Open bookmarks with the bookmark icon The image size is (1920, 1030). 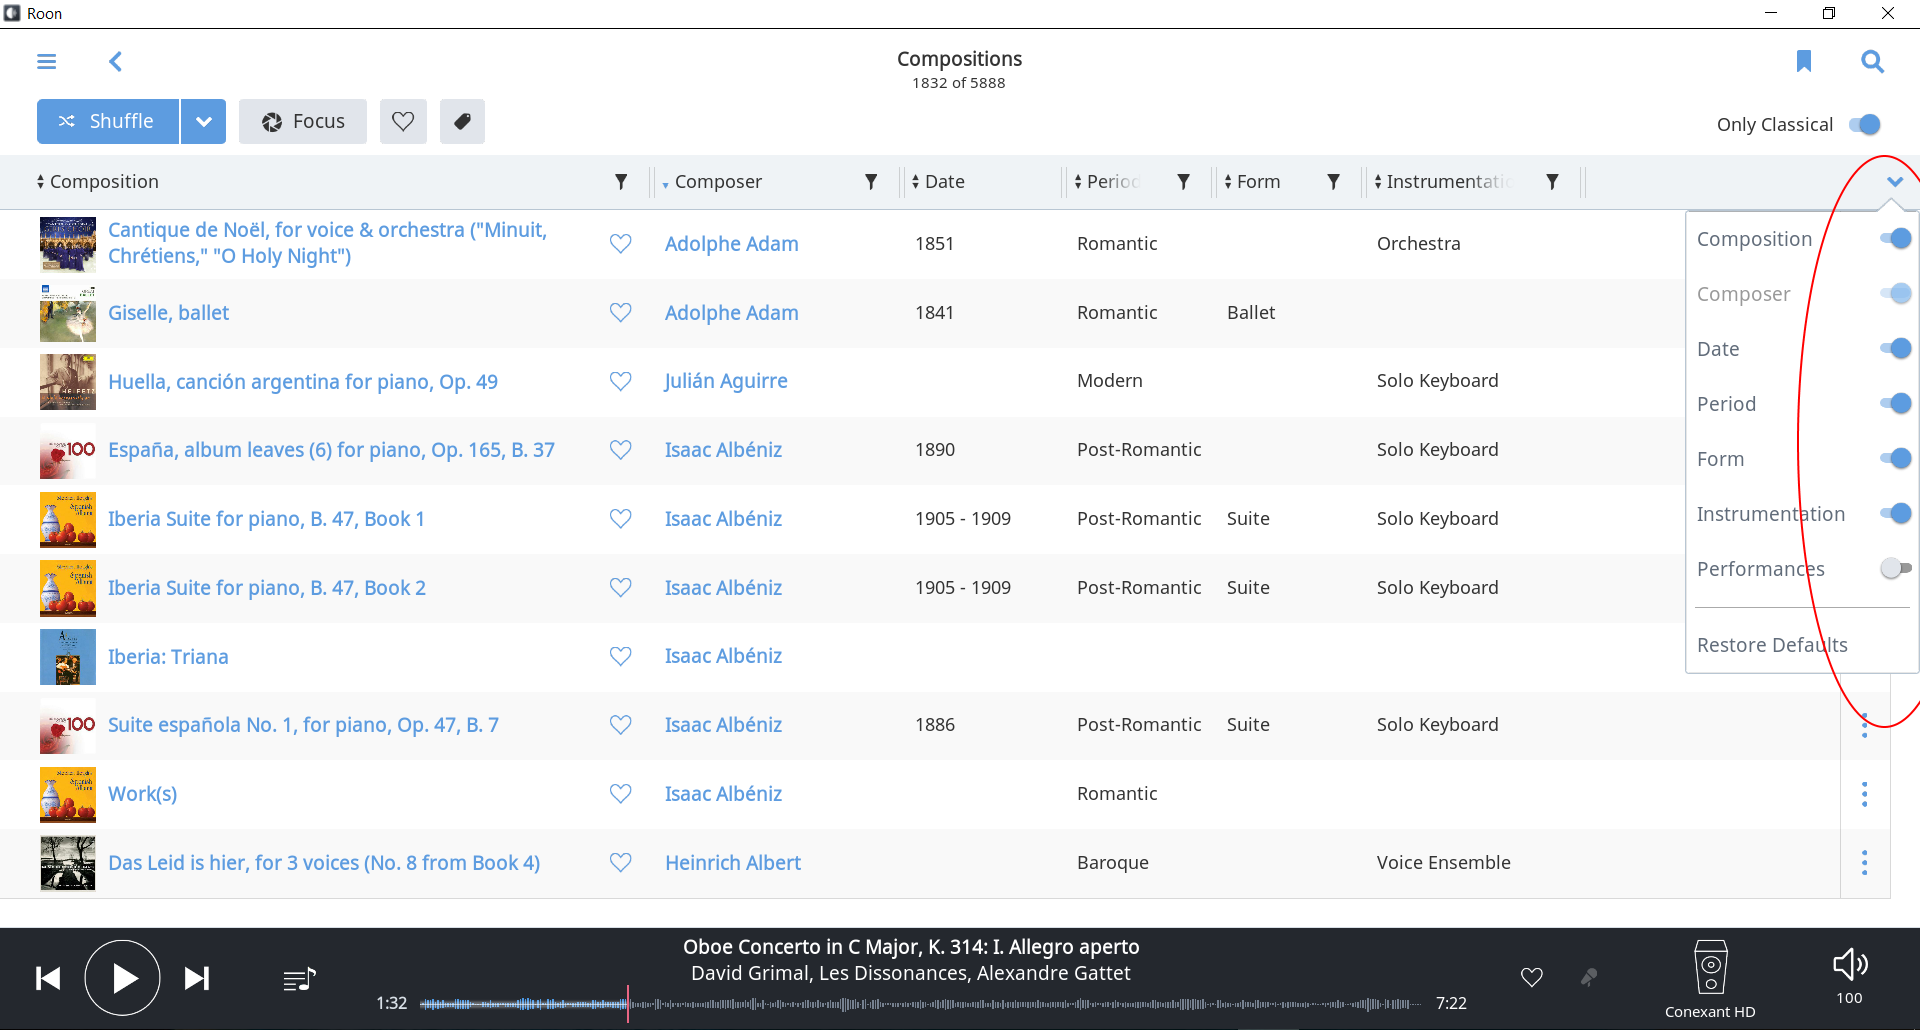1804,61
